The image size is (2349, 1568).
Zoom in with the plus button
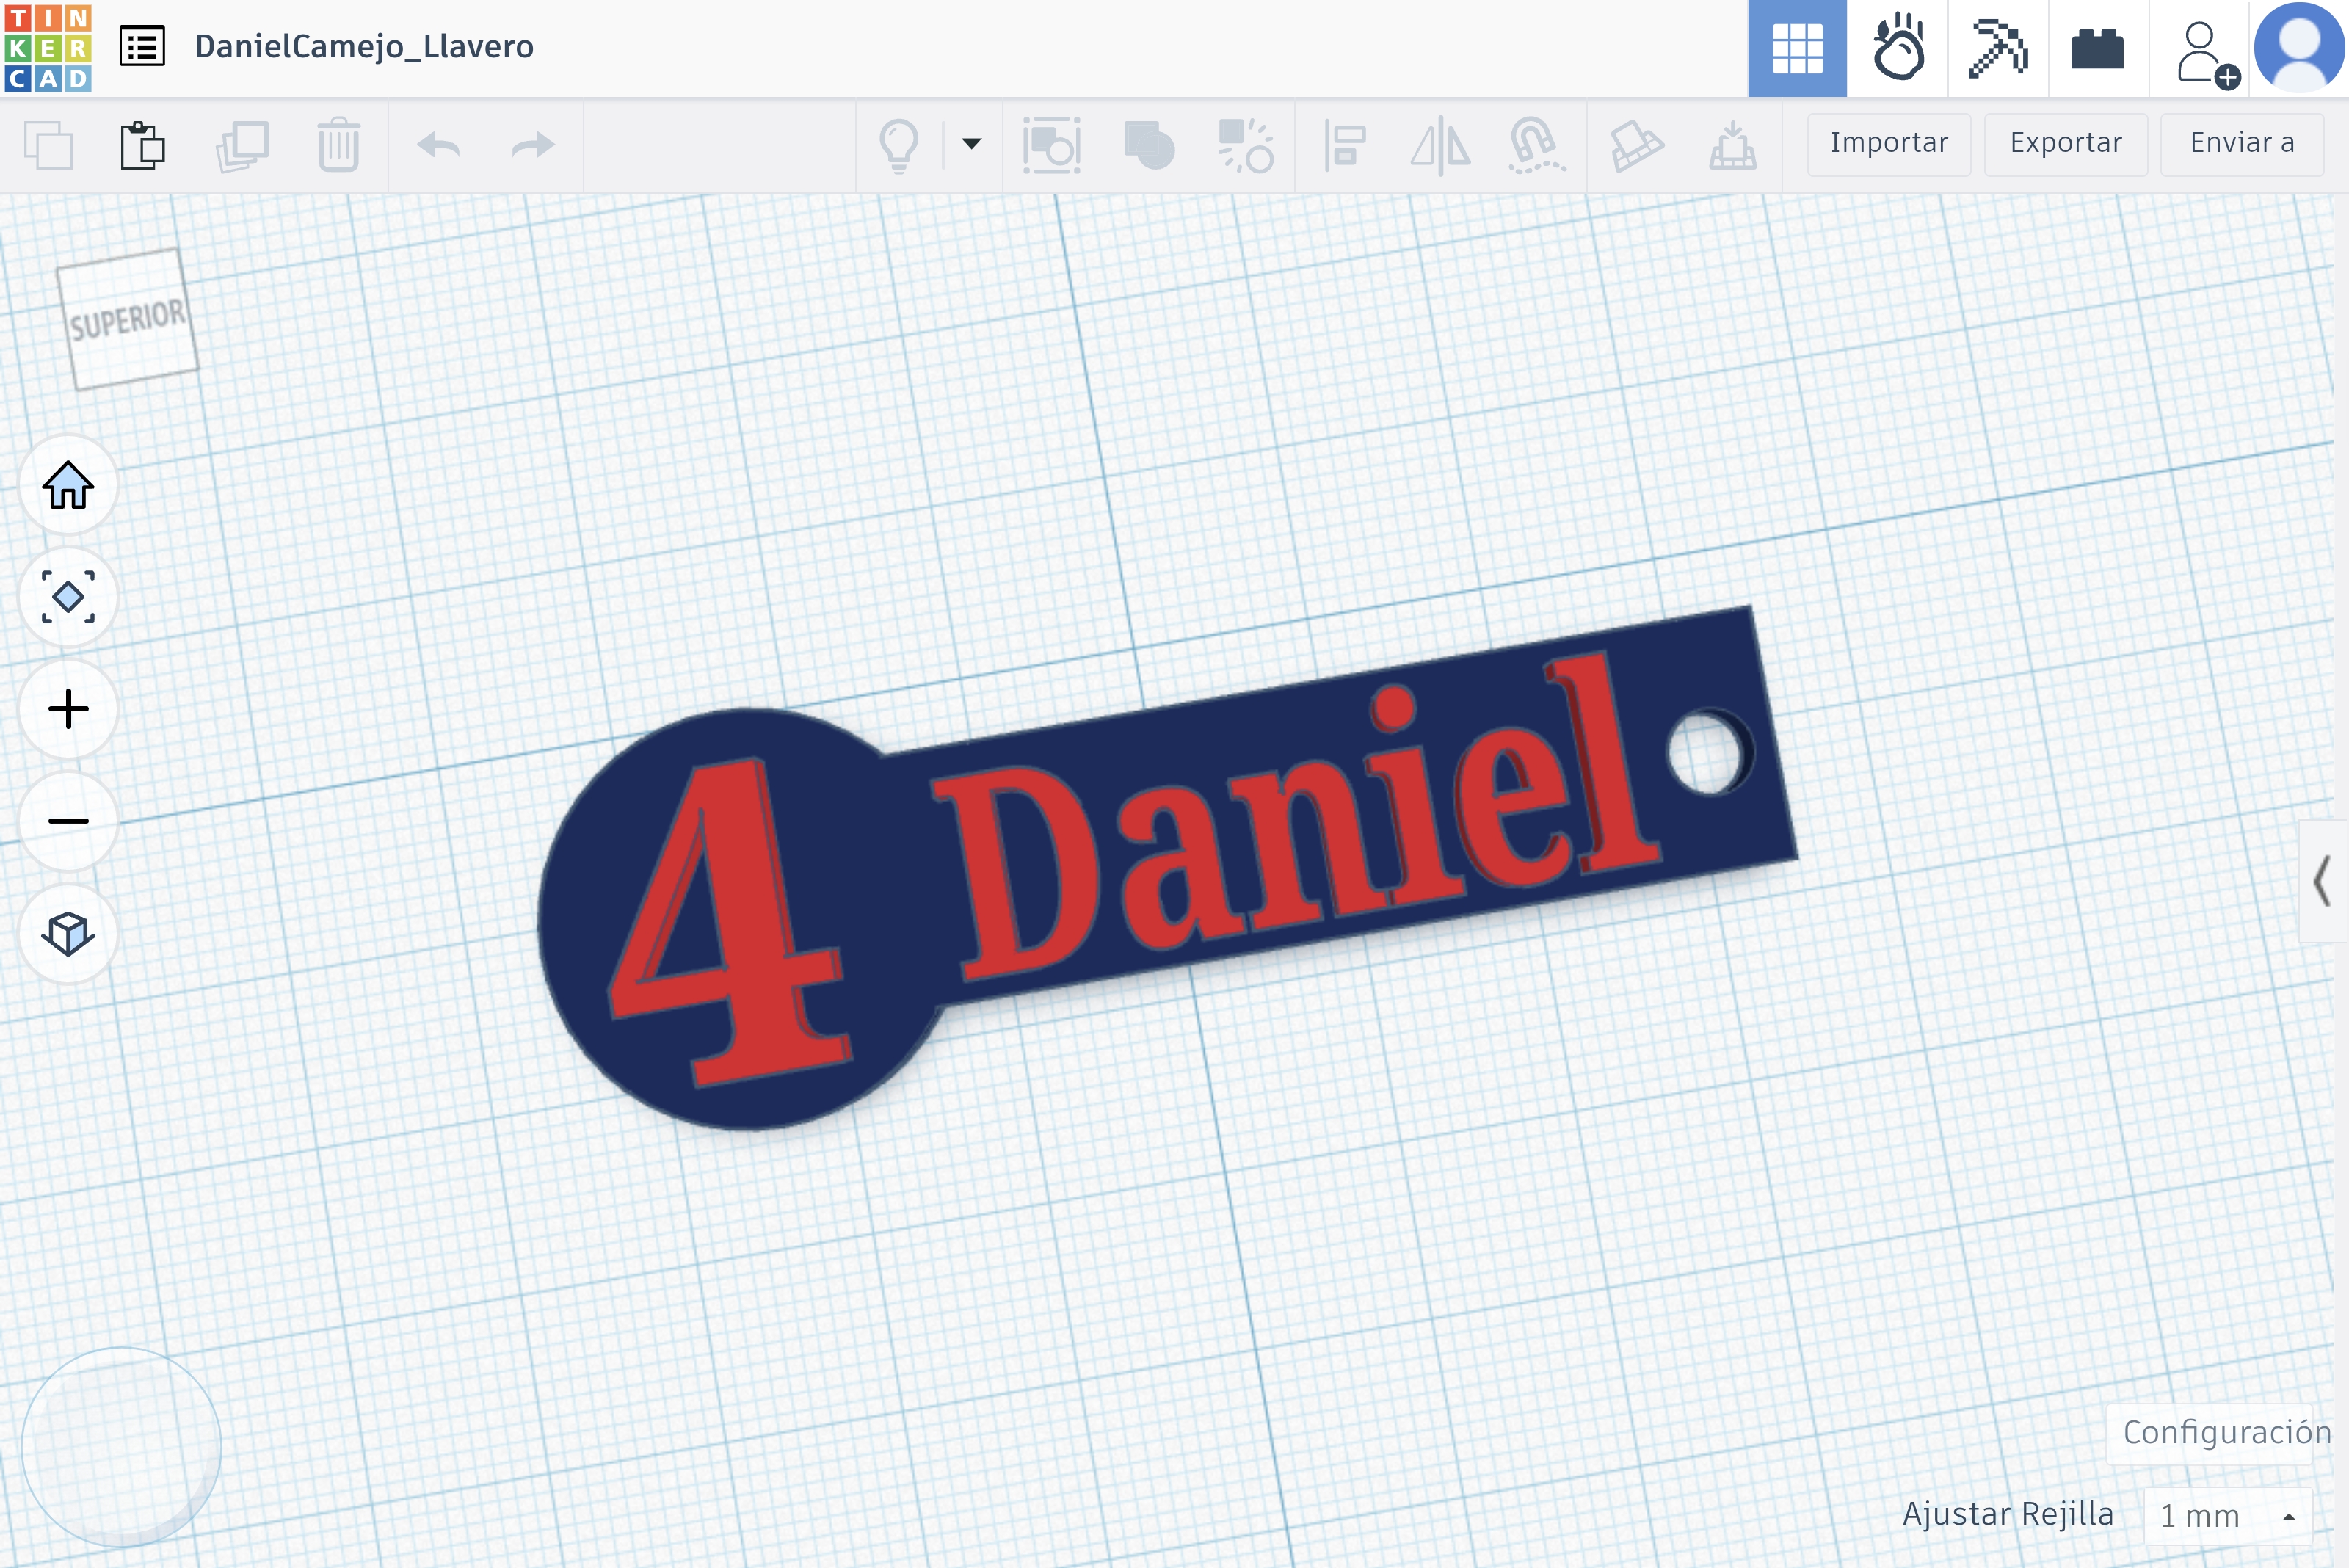point(68,709)
